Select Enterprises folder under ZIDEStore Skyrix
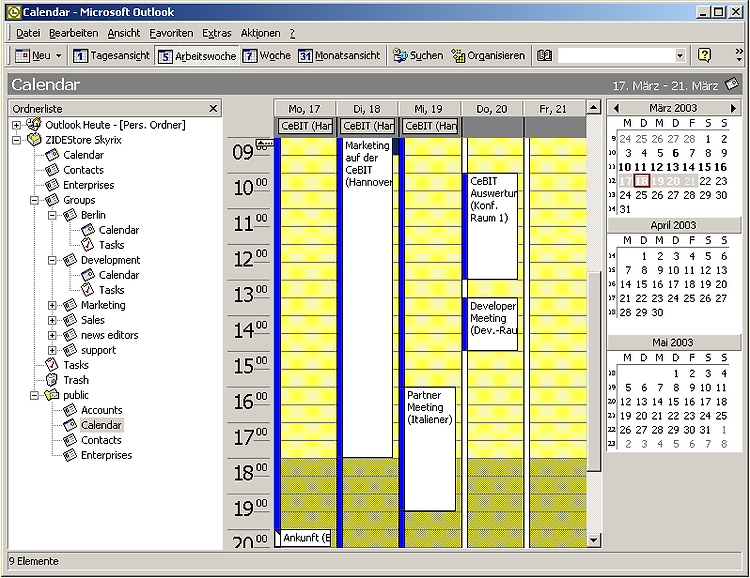The image size is (750, 578). click(88, 185)
